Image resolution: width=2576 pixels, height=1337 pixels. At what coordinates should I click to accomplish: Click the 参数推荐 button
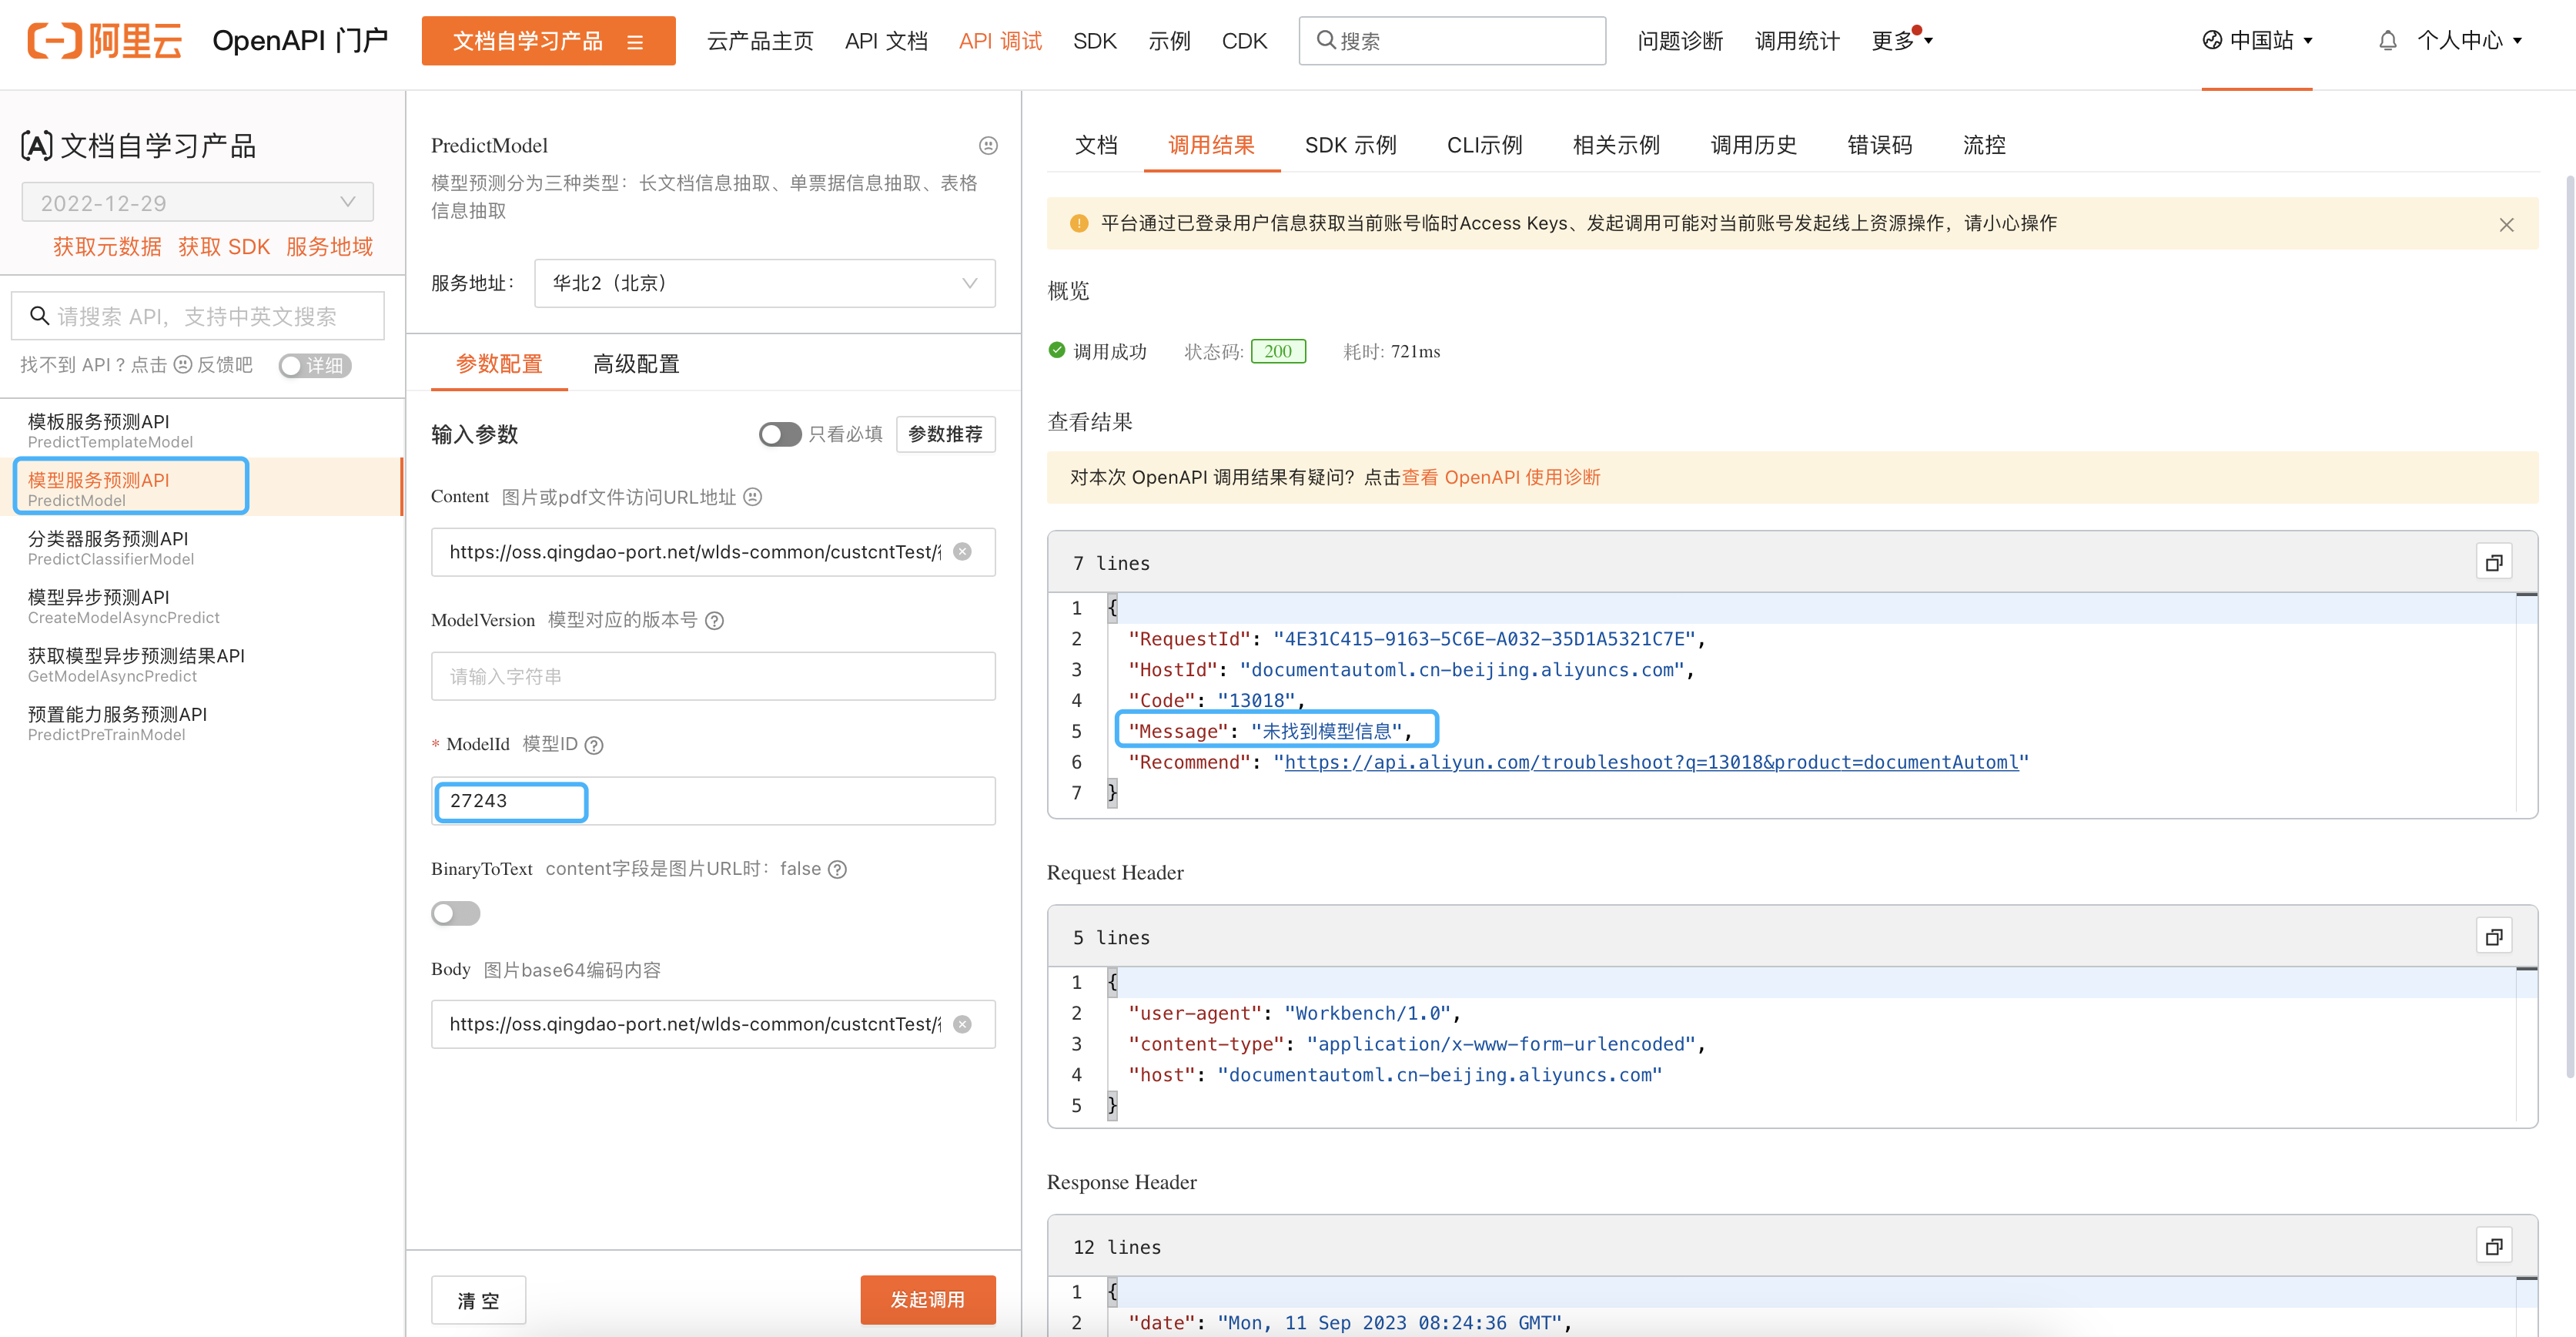pyautogui.click(x=946, y=434)
